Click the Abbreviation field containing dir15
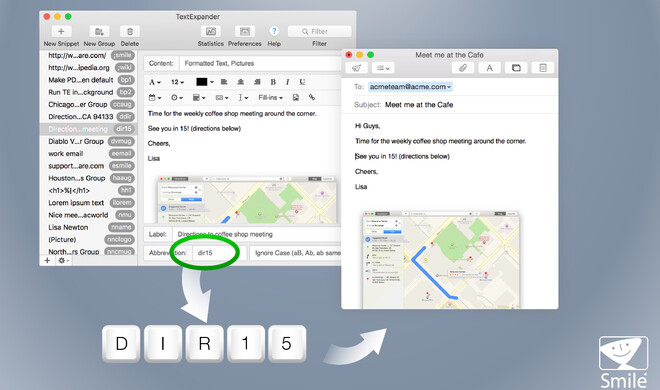660x390 pixels. tap(218, 253)
